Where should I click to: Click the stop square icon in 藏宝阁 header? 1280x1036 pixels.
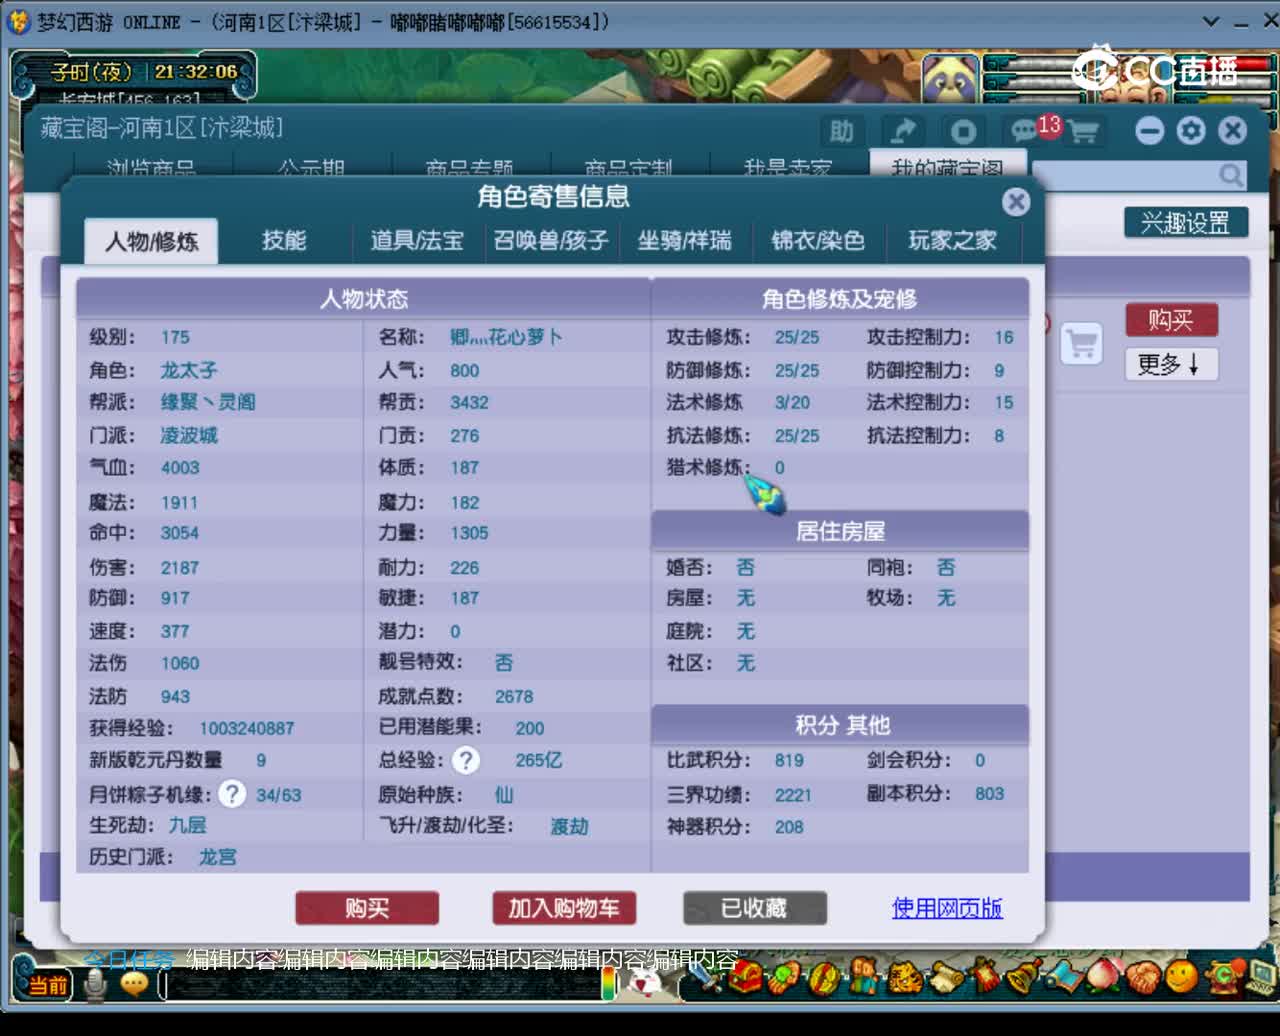coord(964,131)
